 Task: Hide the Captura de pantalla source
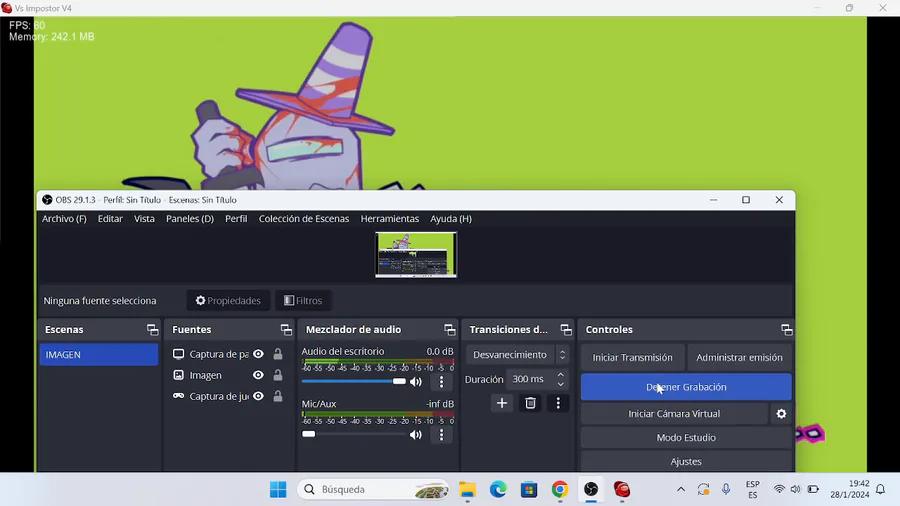(x=258, y=354)
